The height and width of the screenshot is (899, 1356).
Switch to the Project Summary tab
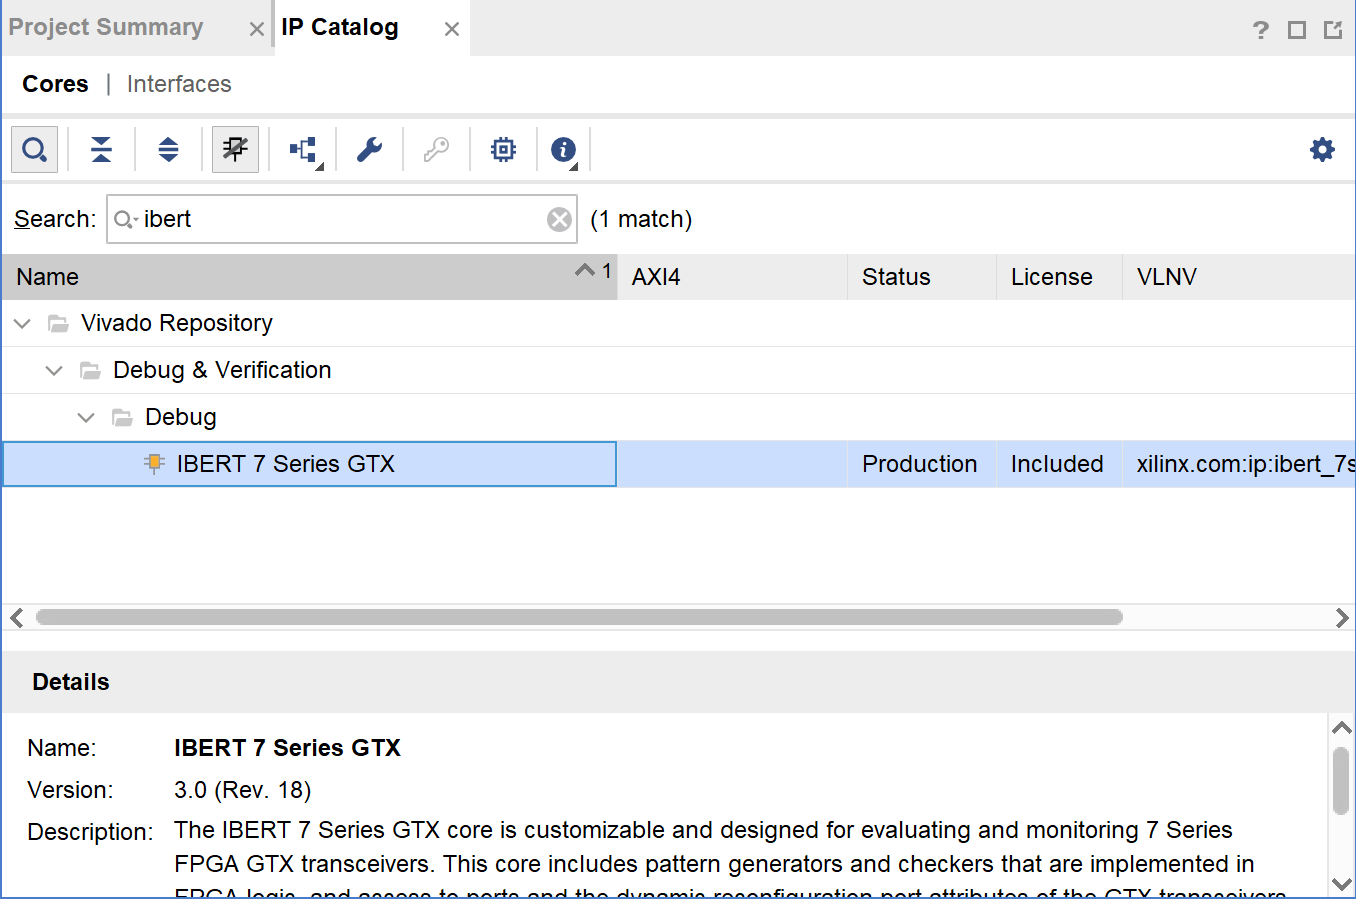106,28
